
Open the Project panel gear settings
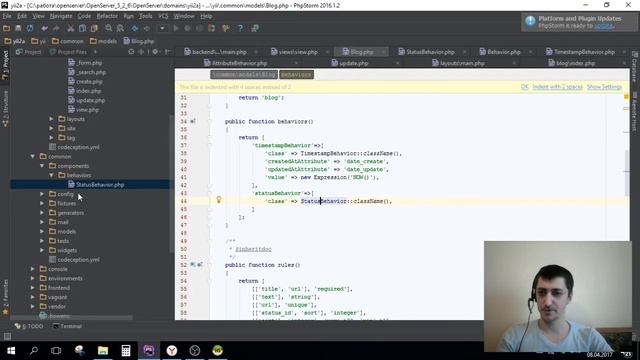point(156,52)
